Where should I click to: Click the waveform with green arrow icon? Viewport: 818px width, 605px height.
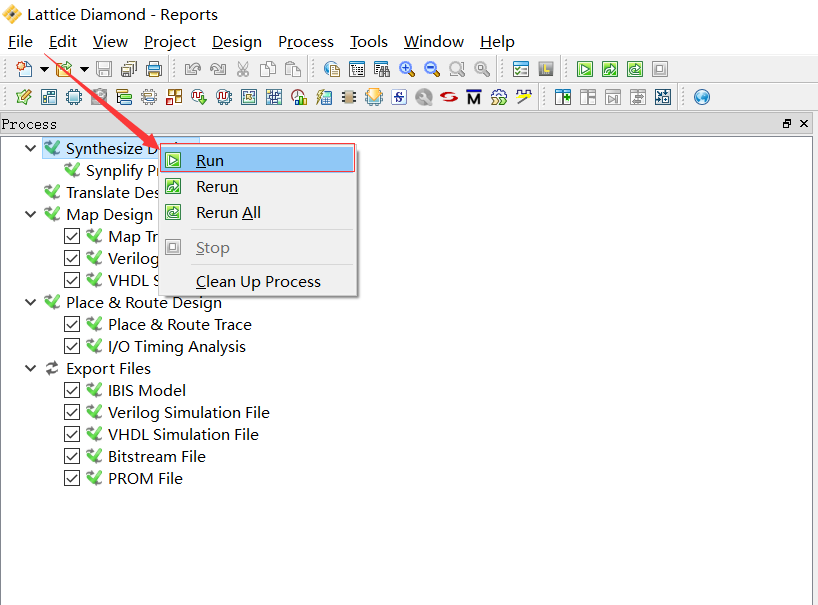199,97
